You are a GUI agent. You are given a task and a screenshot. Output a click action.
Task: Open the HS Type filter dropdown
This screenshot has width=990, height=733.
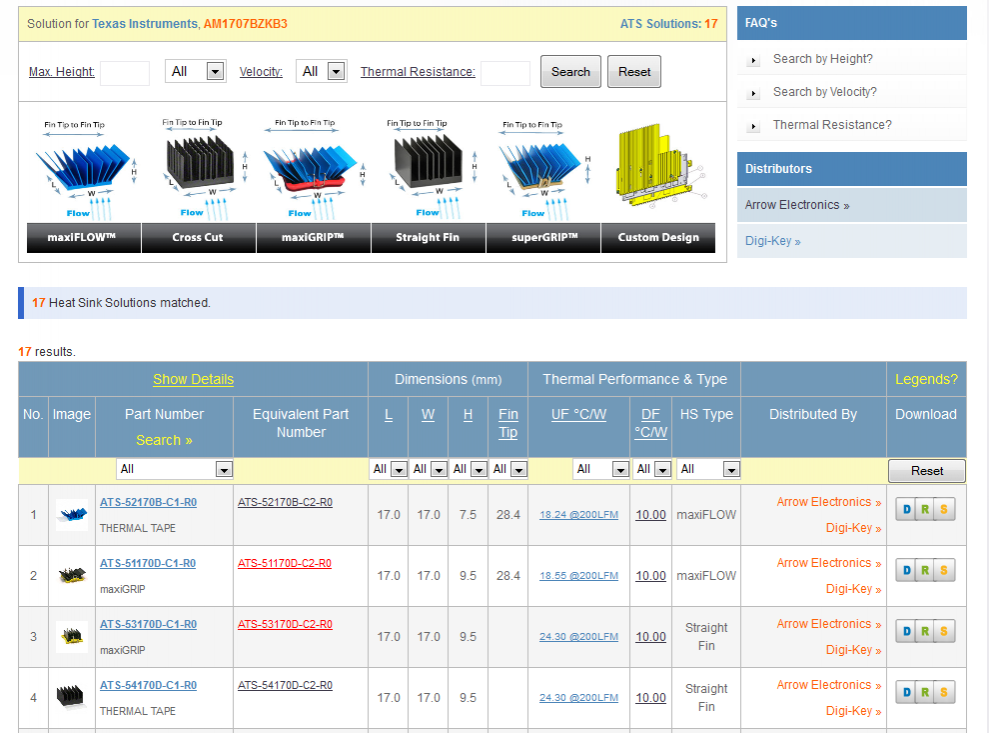pyautogui.click(x=709, y=469)
